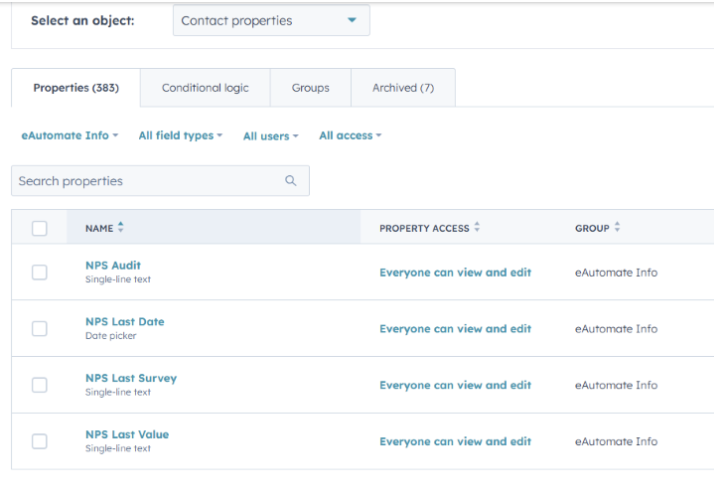
Task: Click NPS Last Value's access link
Action: pyautogui.click(x=455, y=441)
